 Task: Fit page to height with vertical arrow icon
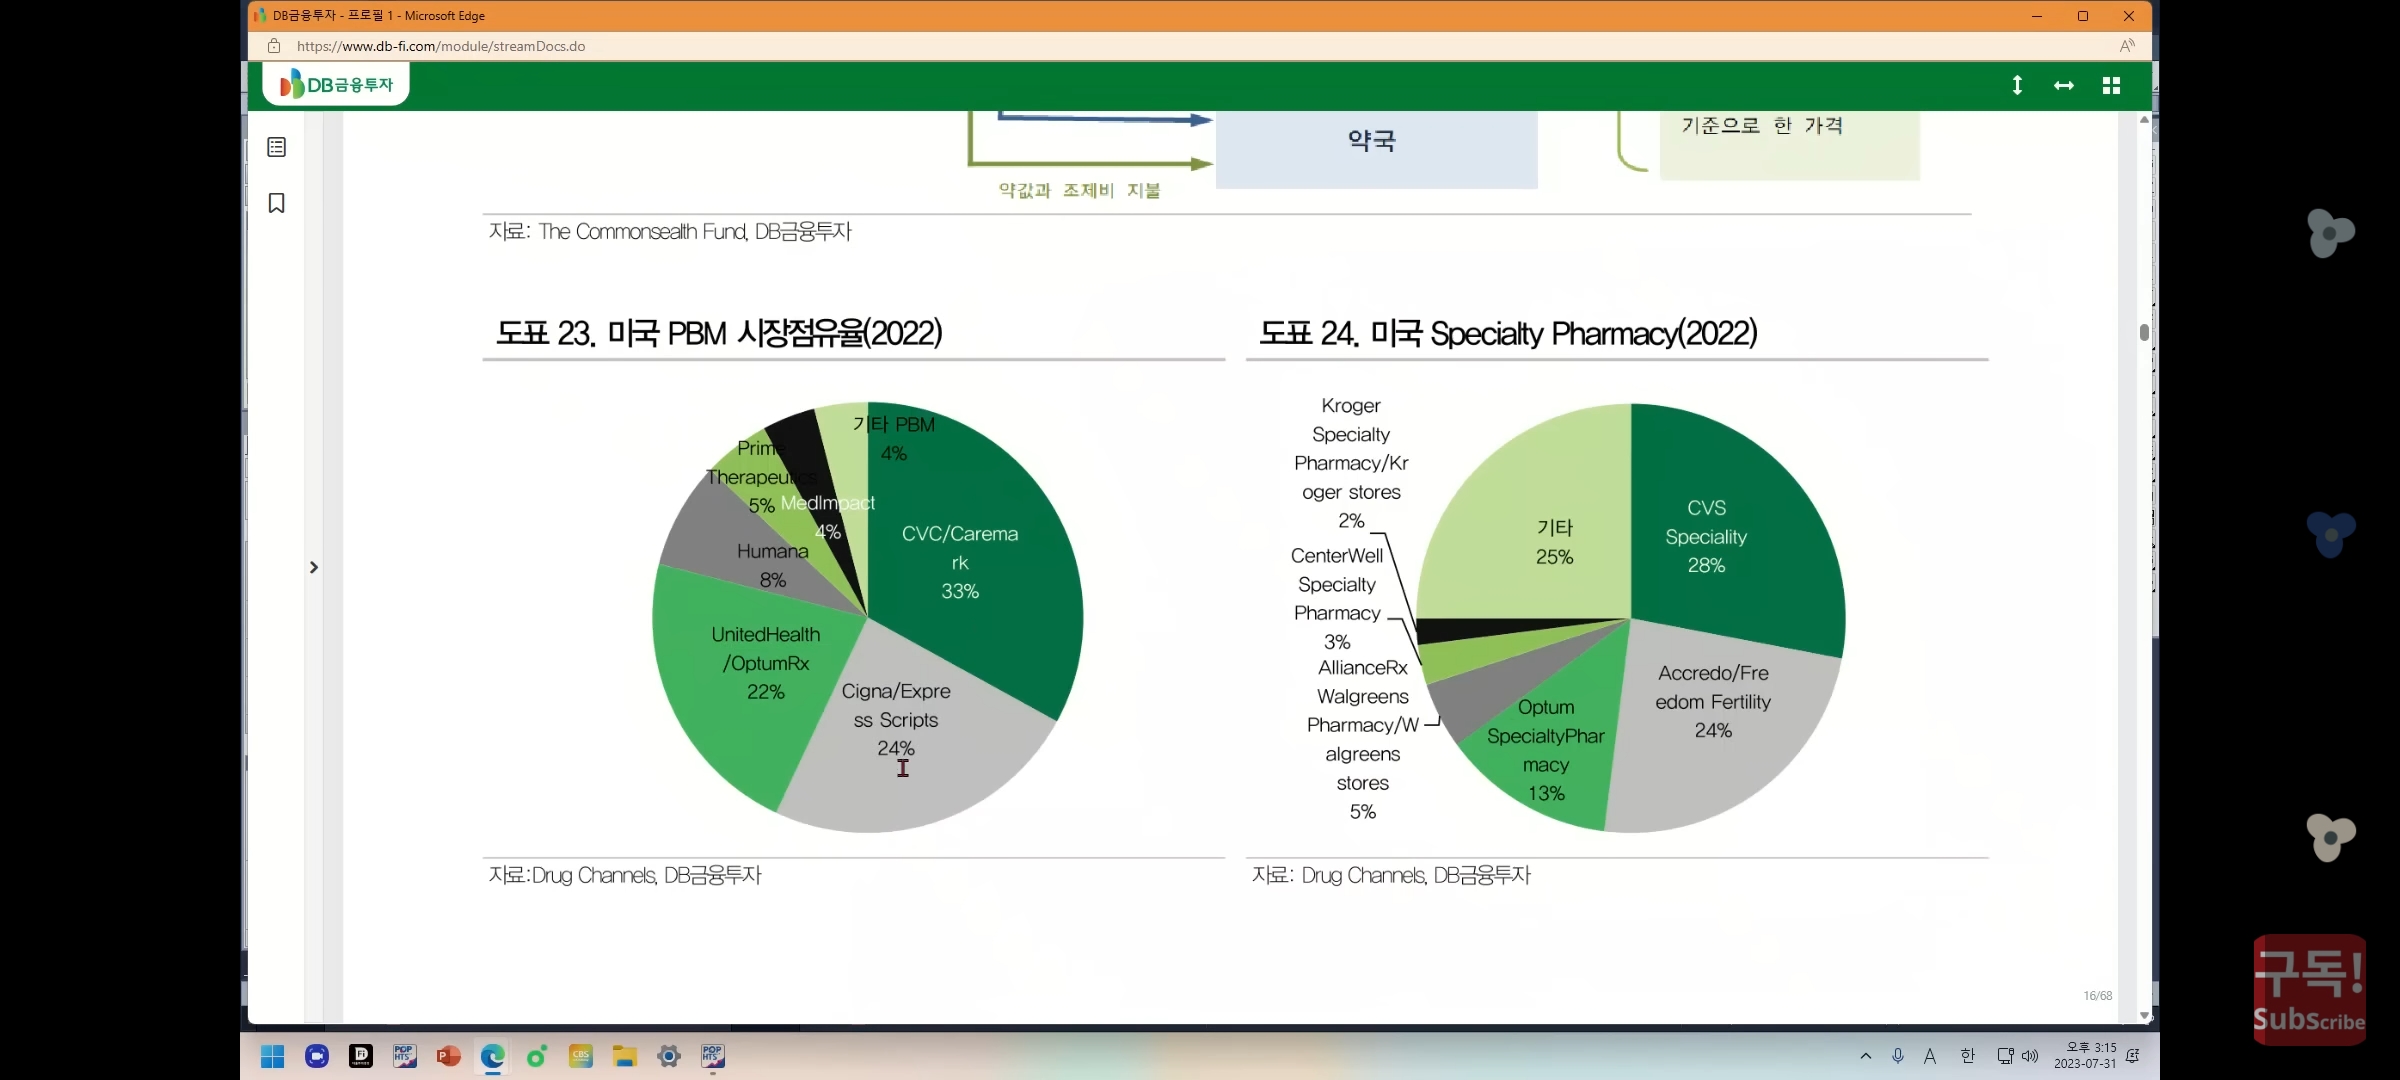point(2017,86)
